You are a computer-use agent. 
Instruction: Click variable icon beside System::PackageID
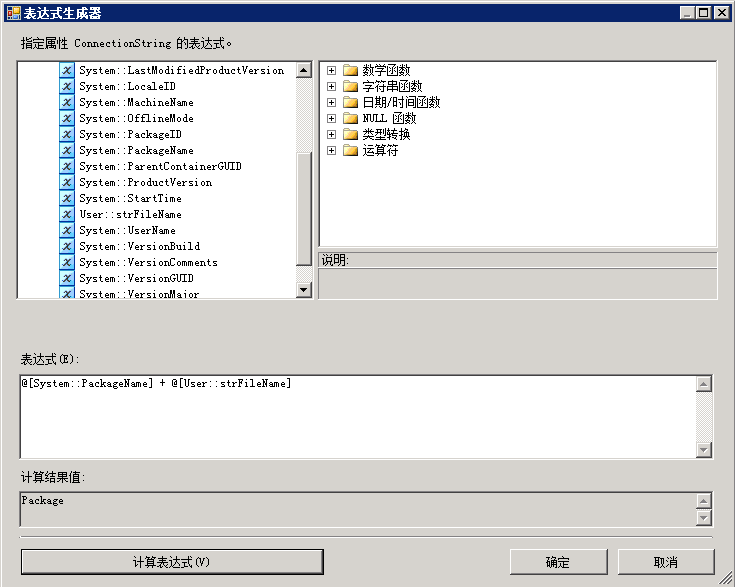[67, 134]
